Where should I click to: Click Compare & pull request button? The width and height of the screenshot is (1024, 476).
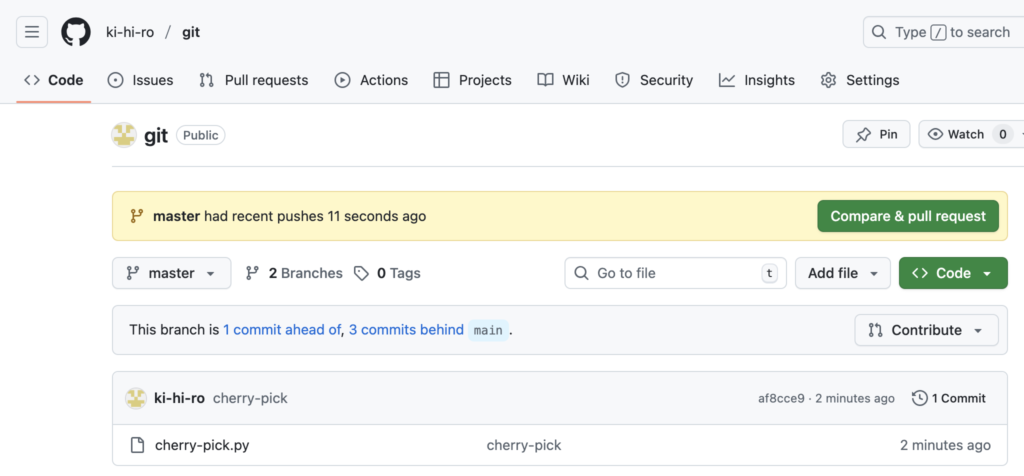point(908,216)
